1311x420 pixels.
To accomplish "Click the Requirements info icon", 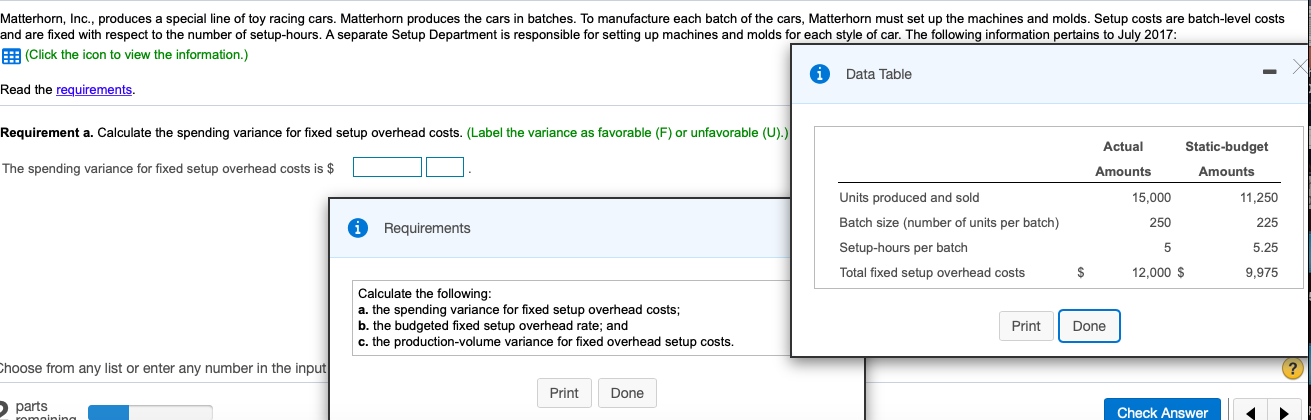I will tap(358, 228).
